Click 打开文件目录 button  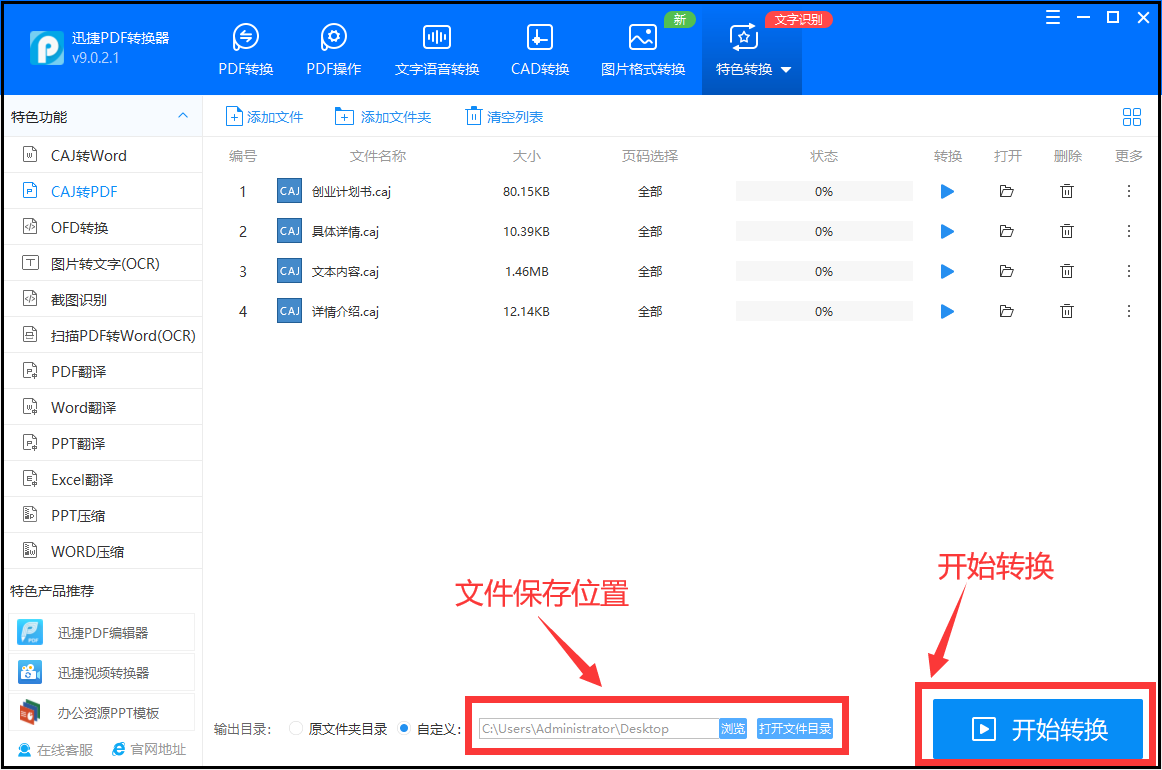pos(794,728)
